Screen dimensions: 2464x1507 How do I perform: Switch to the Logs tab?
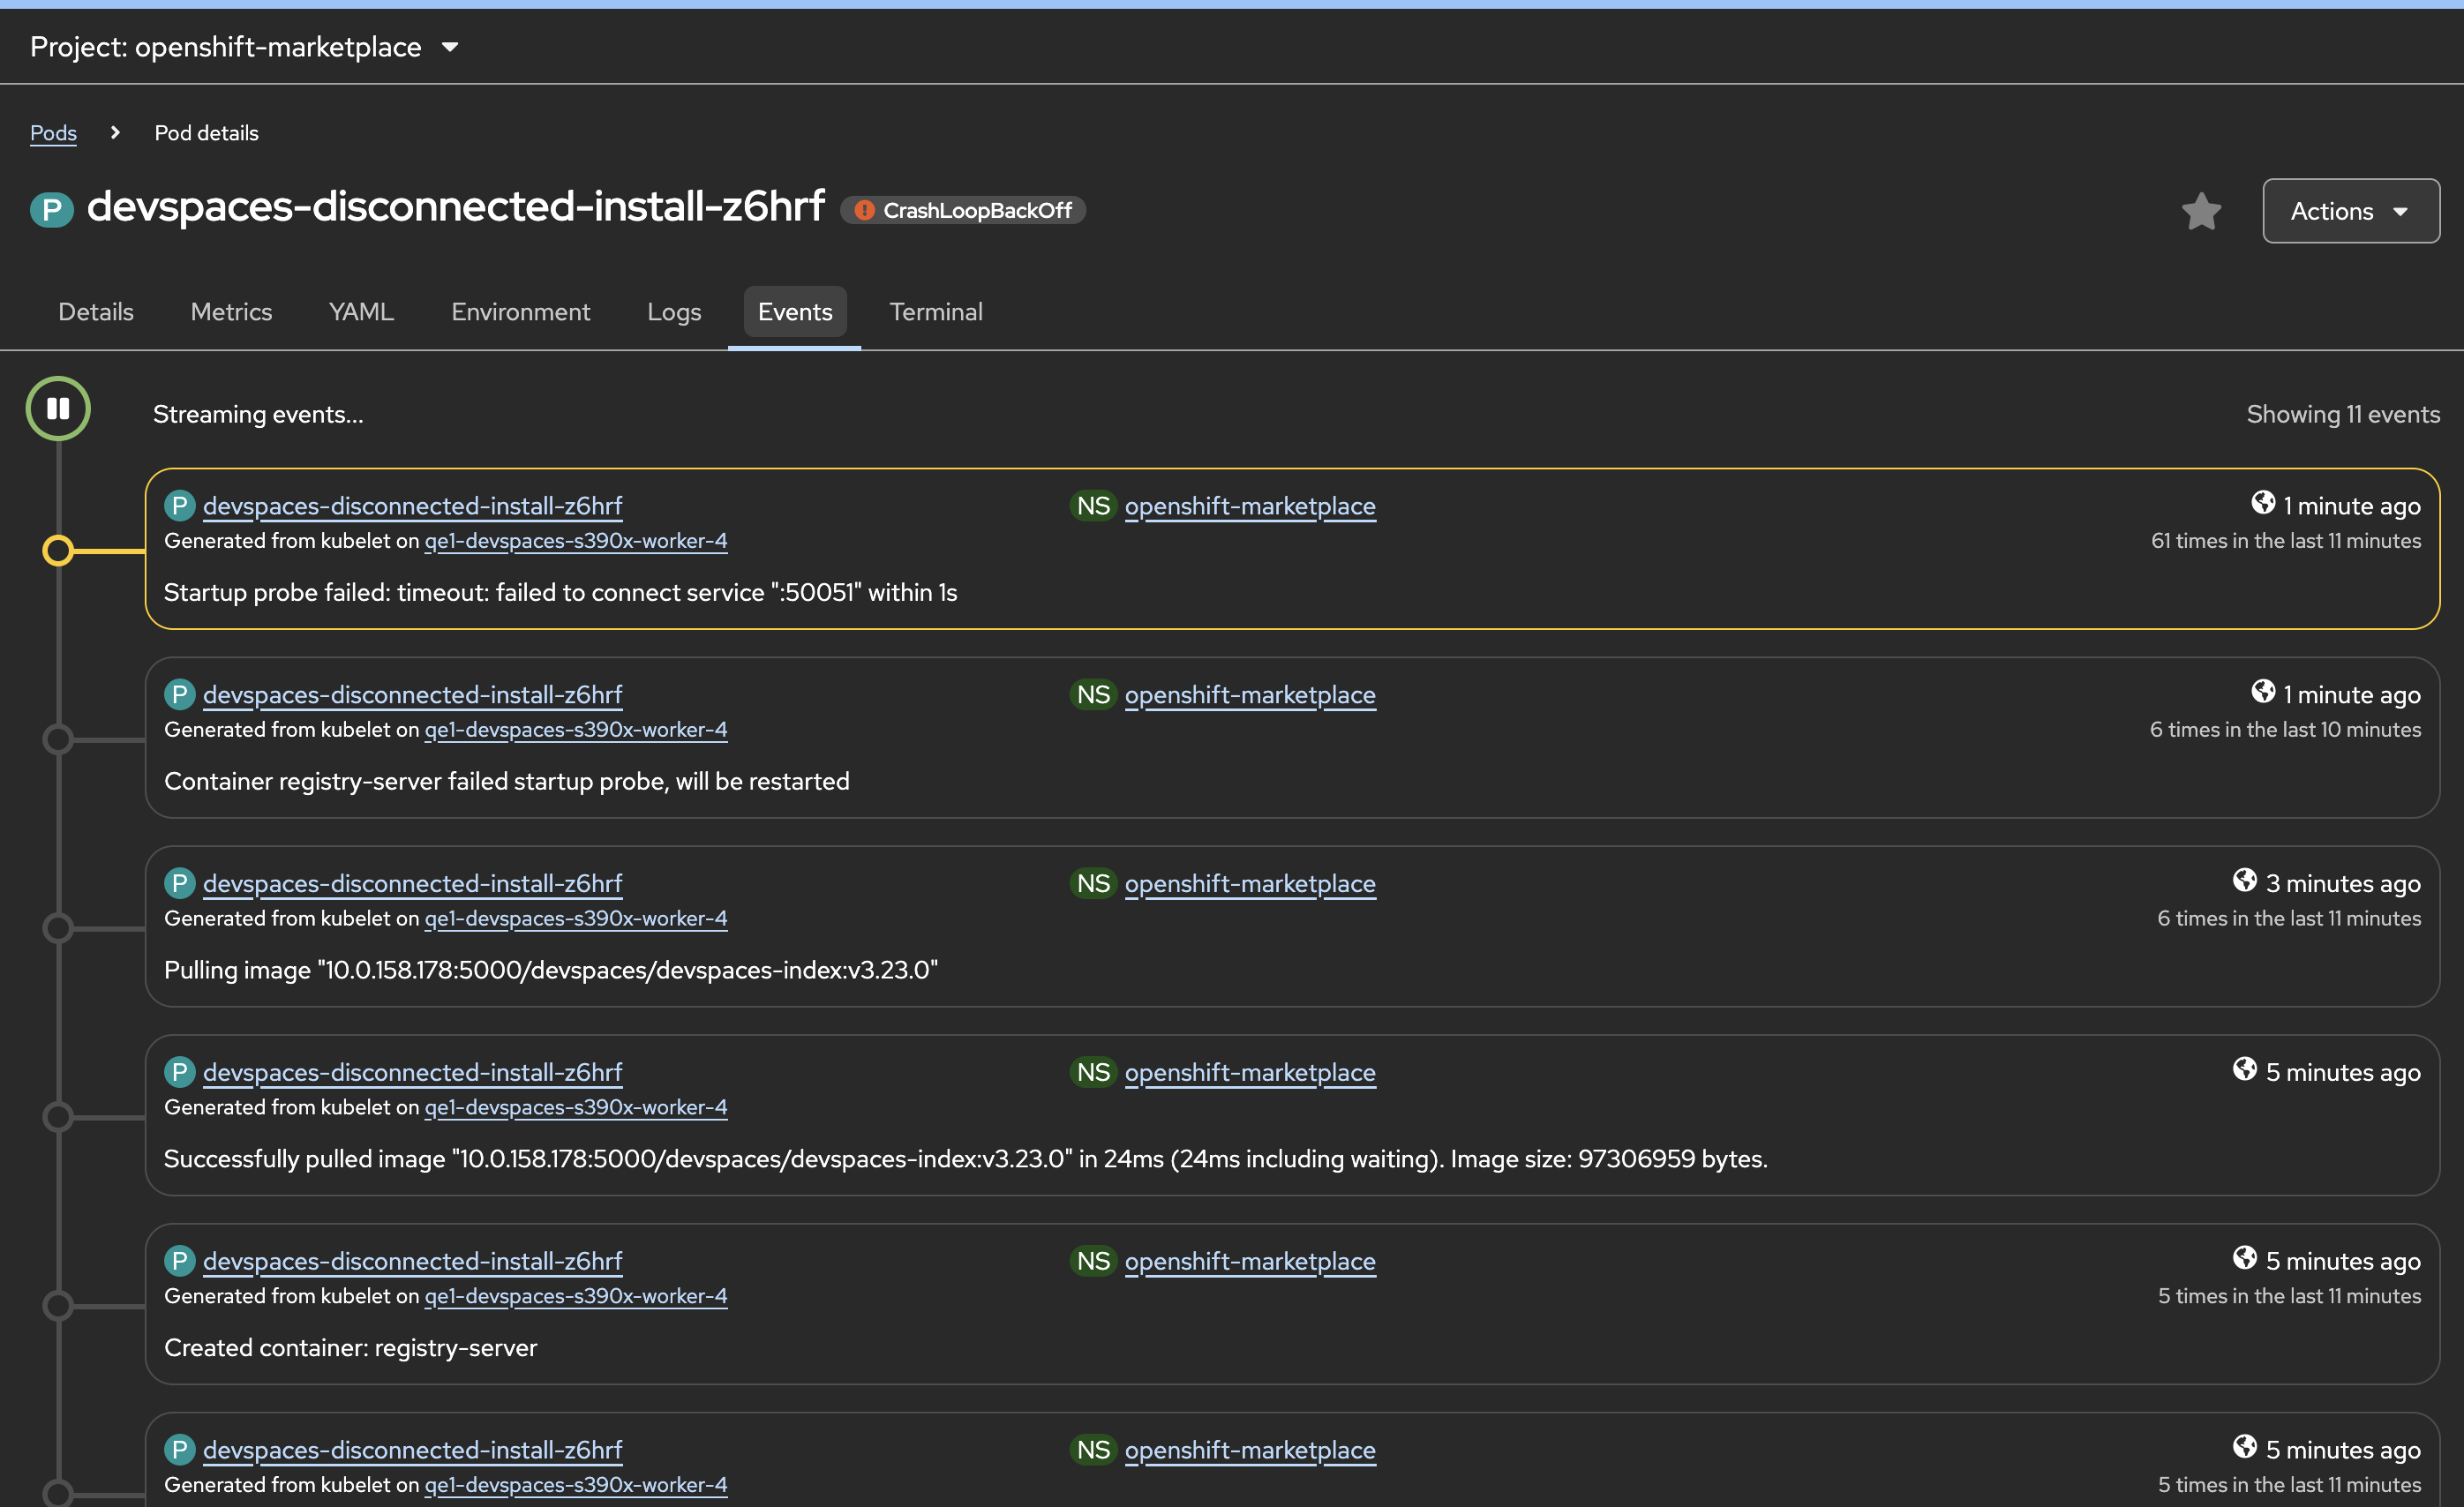[x=673, y=312]
